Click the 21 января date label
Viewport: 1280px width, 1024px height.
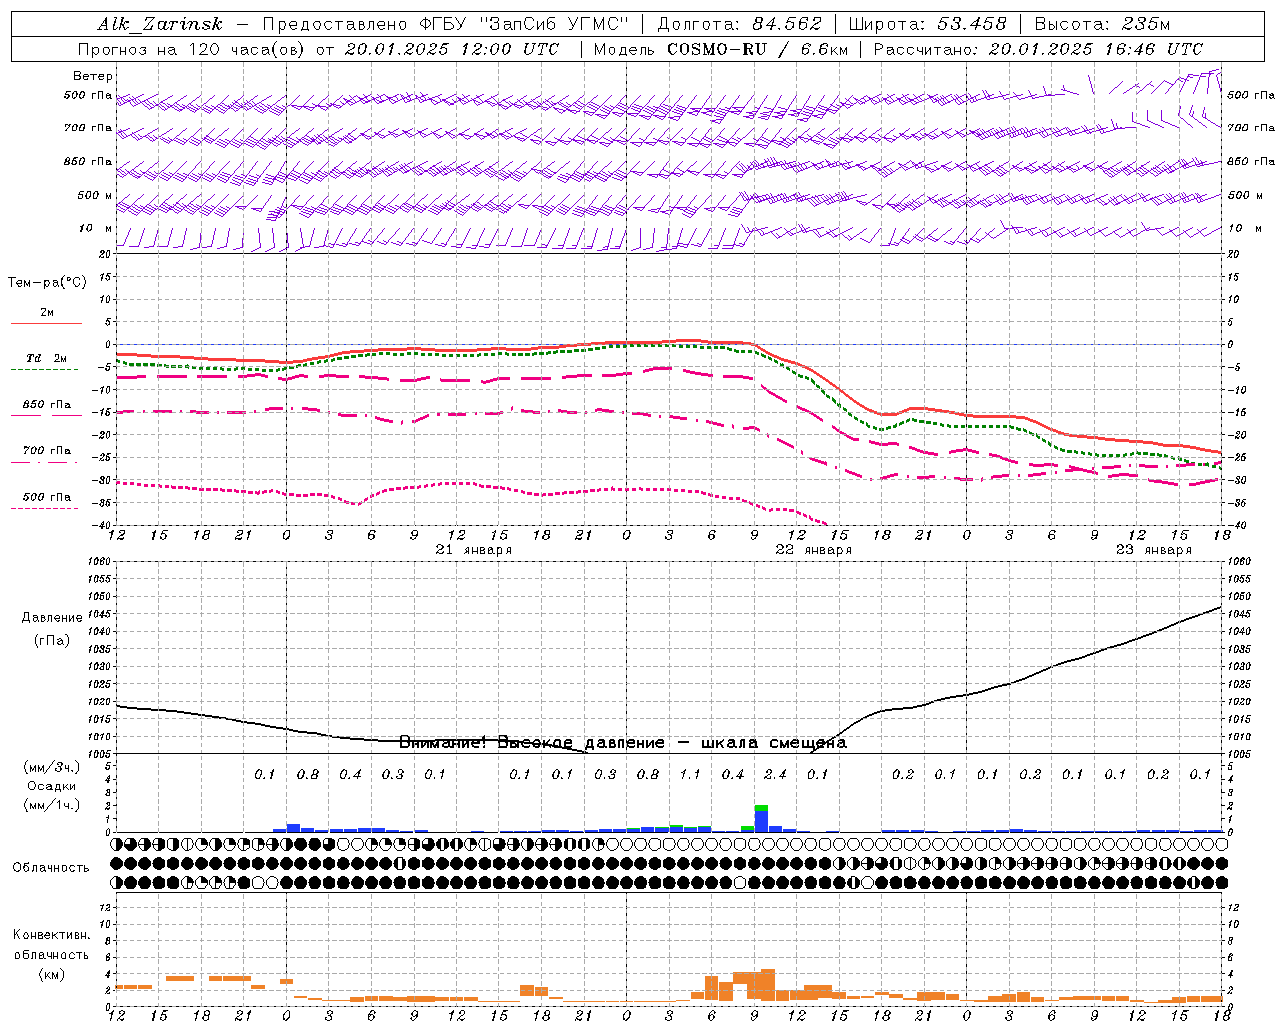pos(474,550)
